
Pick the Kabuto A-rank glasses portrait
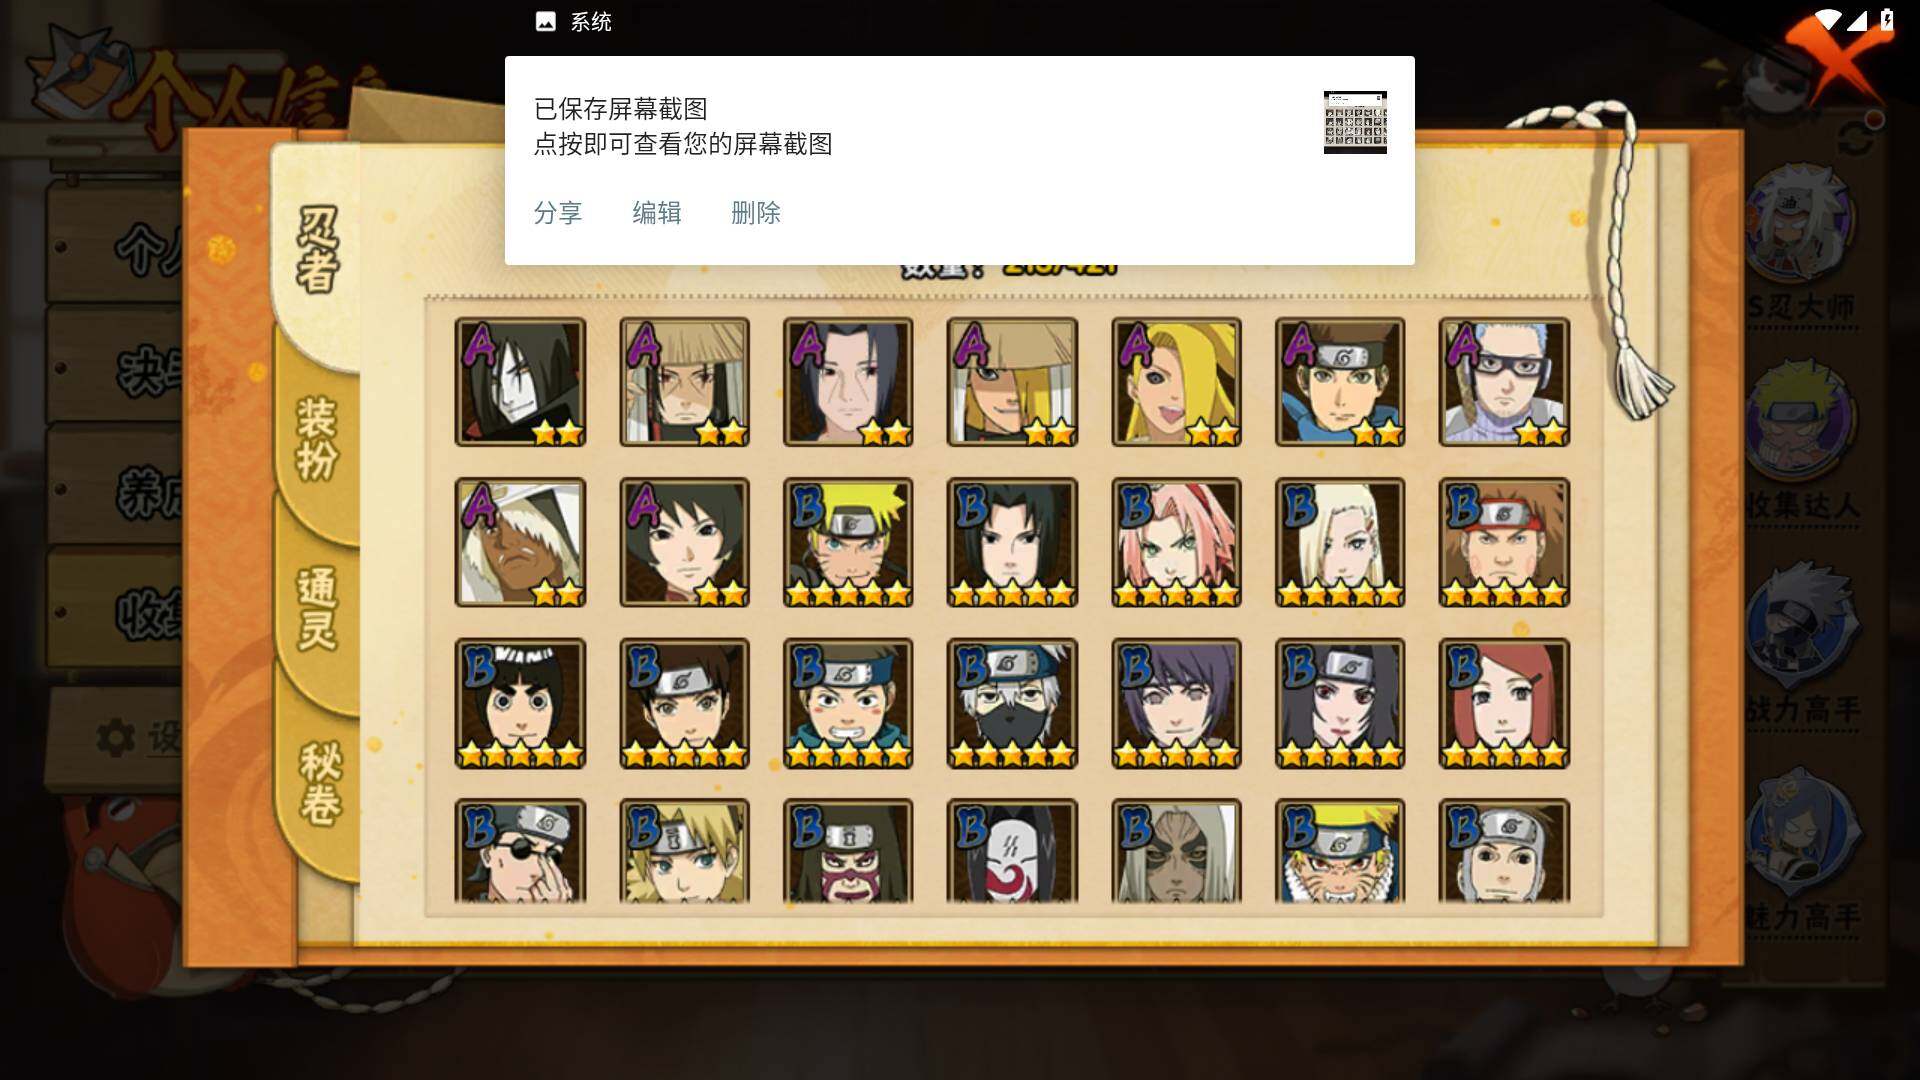point(1504,382)
